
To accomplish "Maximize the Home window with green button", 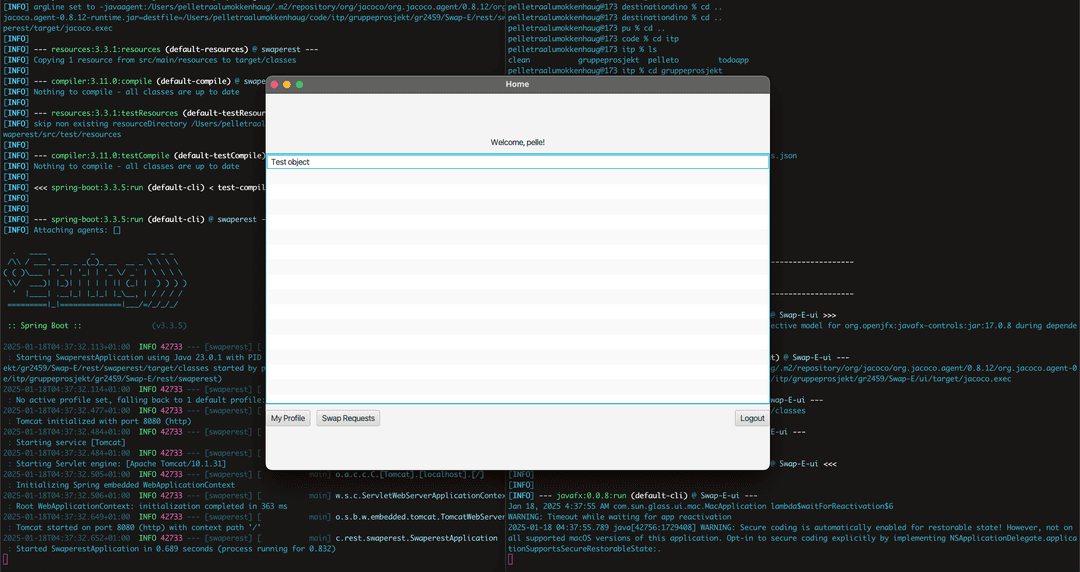I will (300, 85).
